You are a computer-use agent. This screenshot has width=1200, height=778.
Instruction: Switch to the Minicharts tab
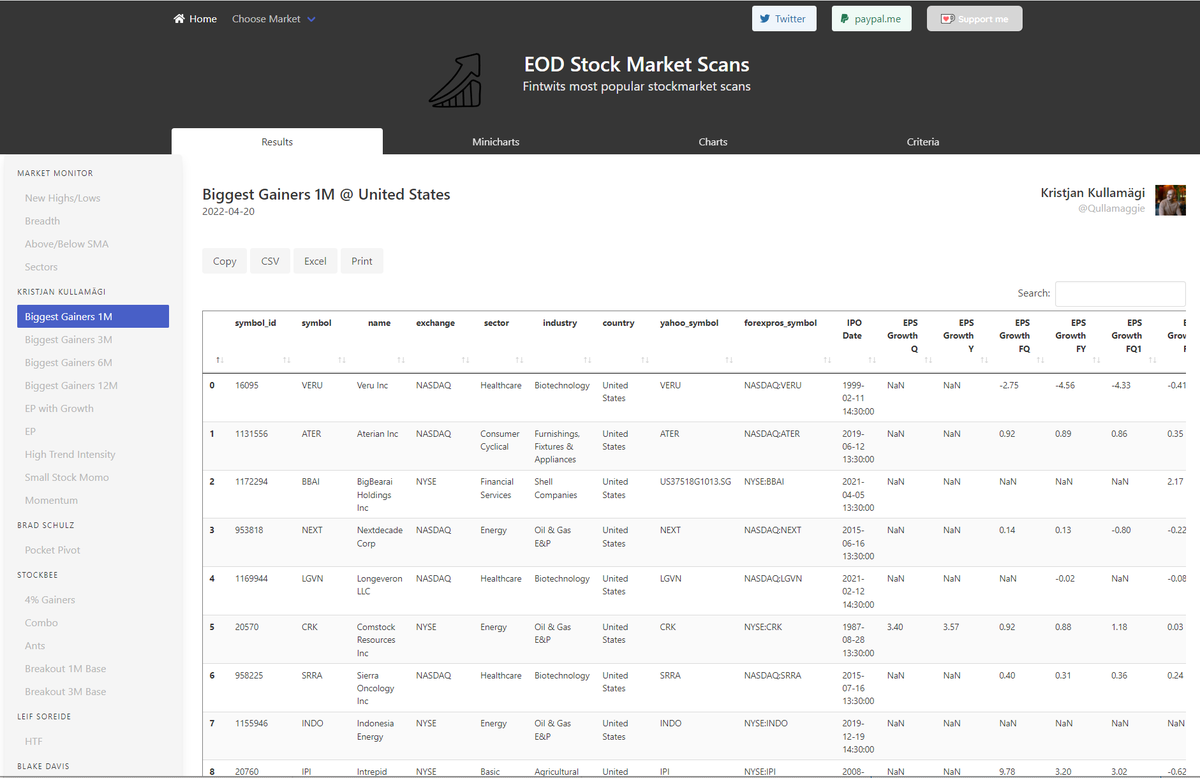(x=496, y=142)
